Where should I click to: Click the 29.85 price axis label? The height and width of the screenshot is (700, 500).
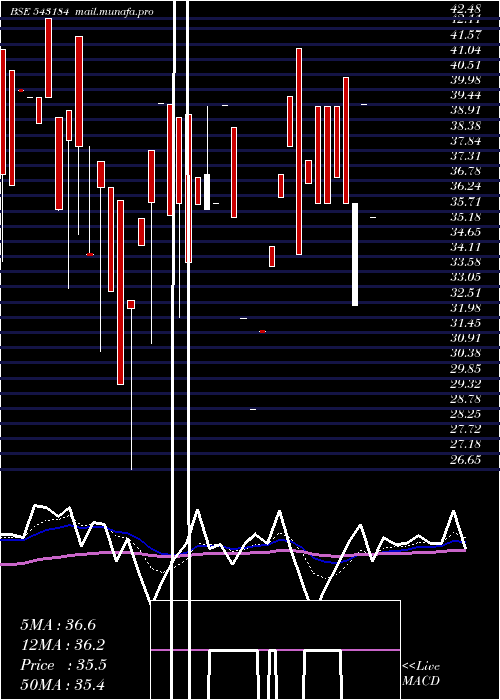pyautogui.click(x=465, y=368)
